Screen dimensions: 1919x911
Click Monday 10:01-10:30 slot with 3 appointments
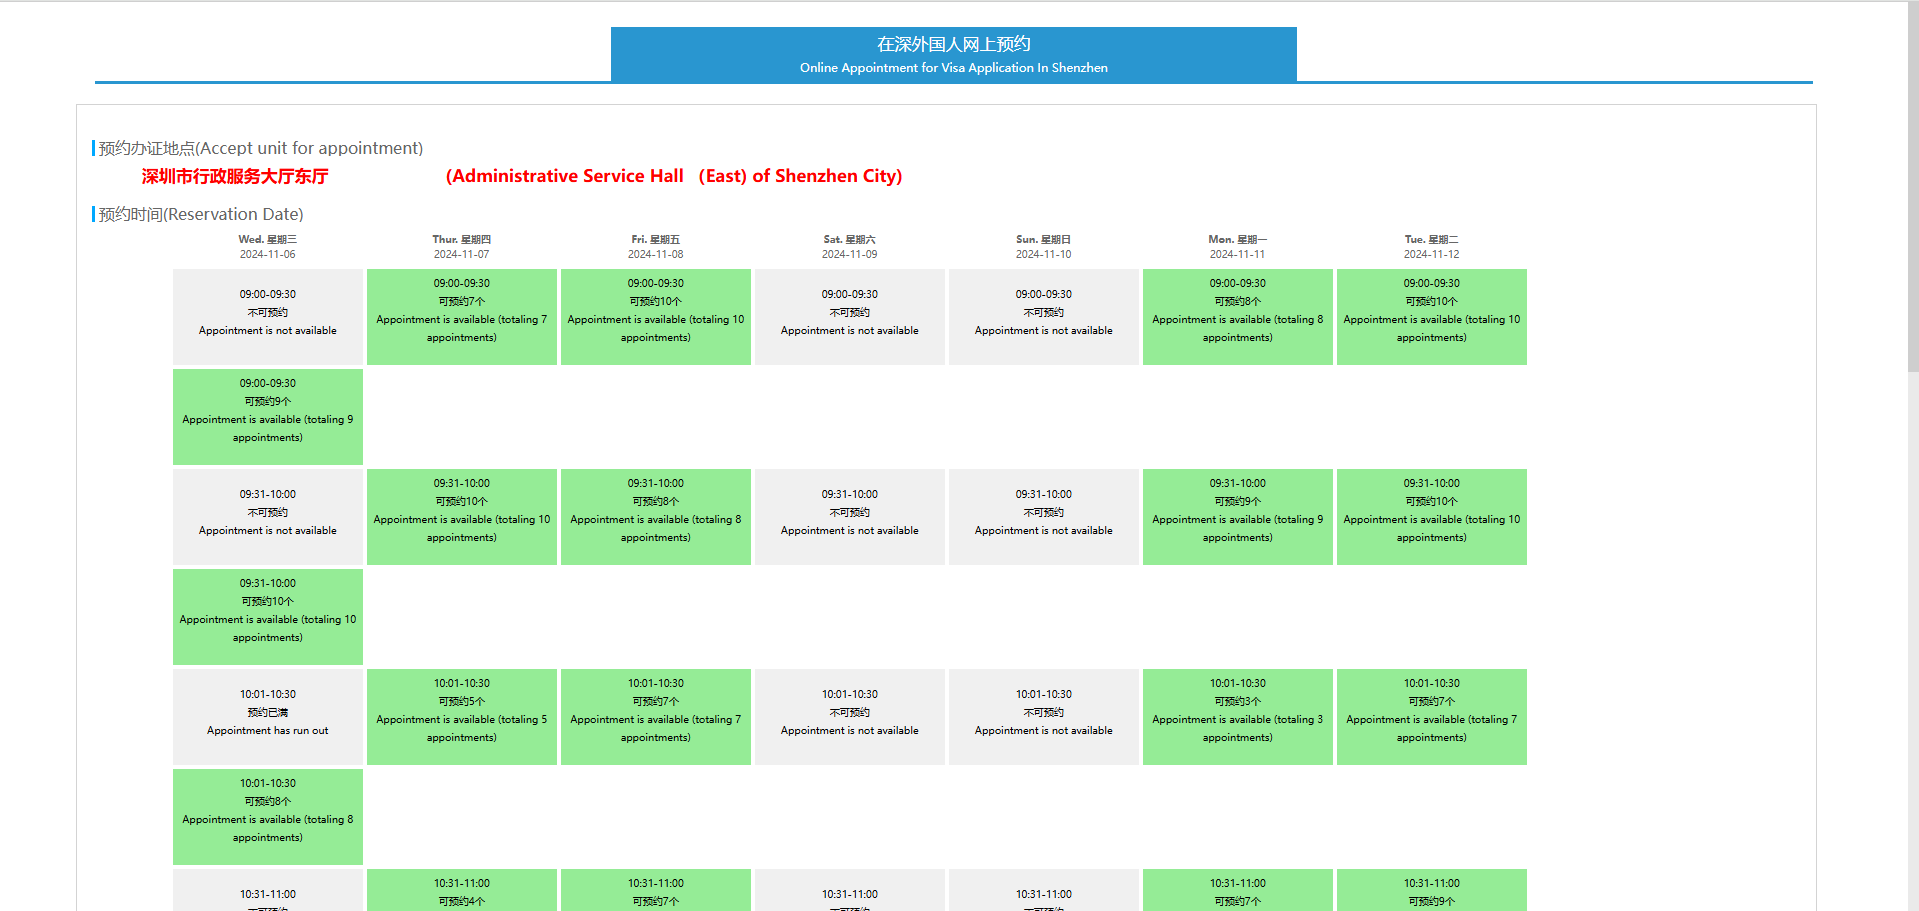point(1237,716)
